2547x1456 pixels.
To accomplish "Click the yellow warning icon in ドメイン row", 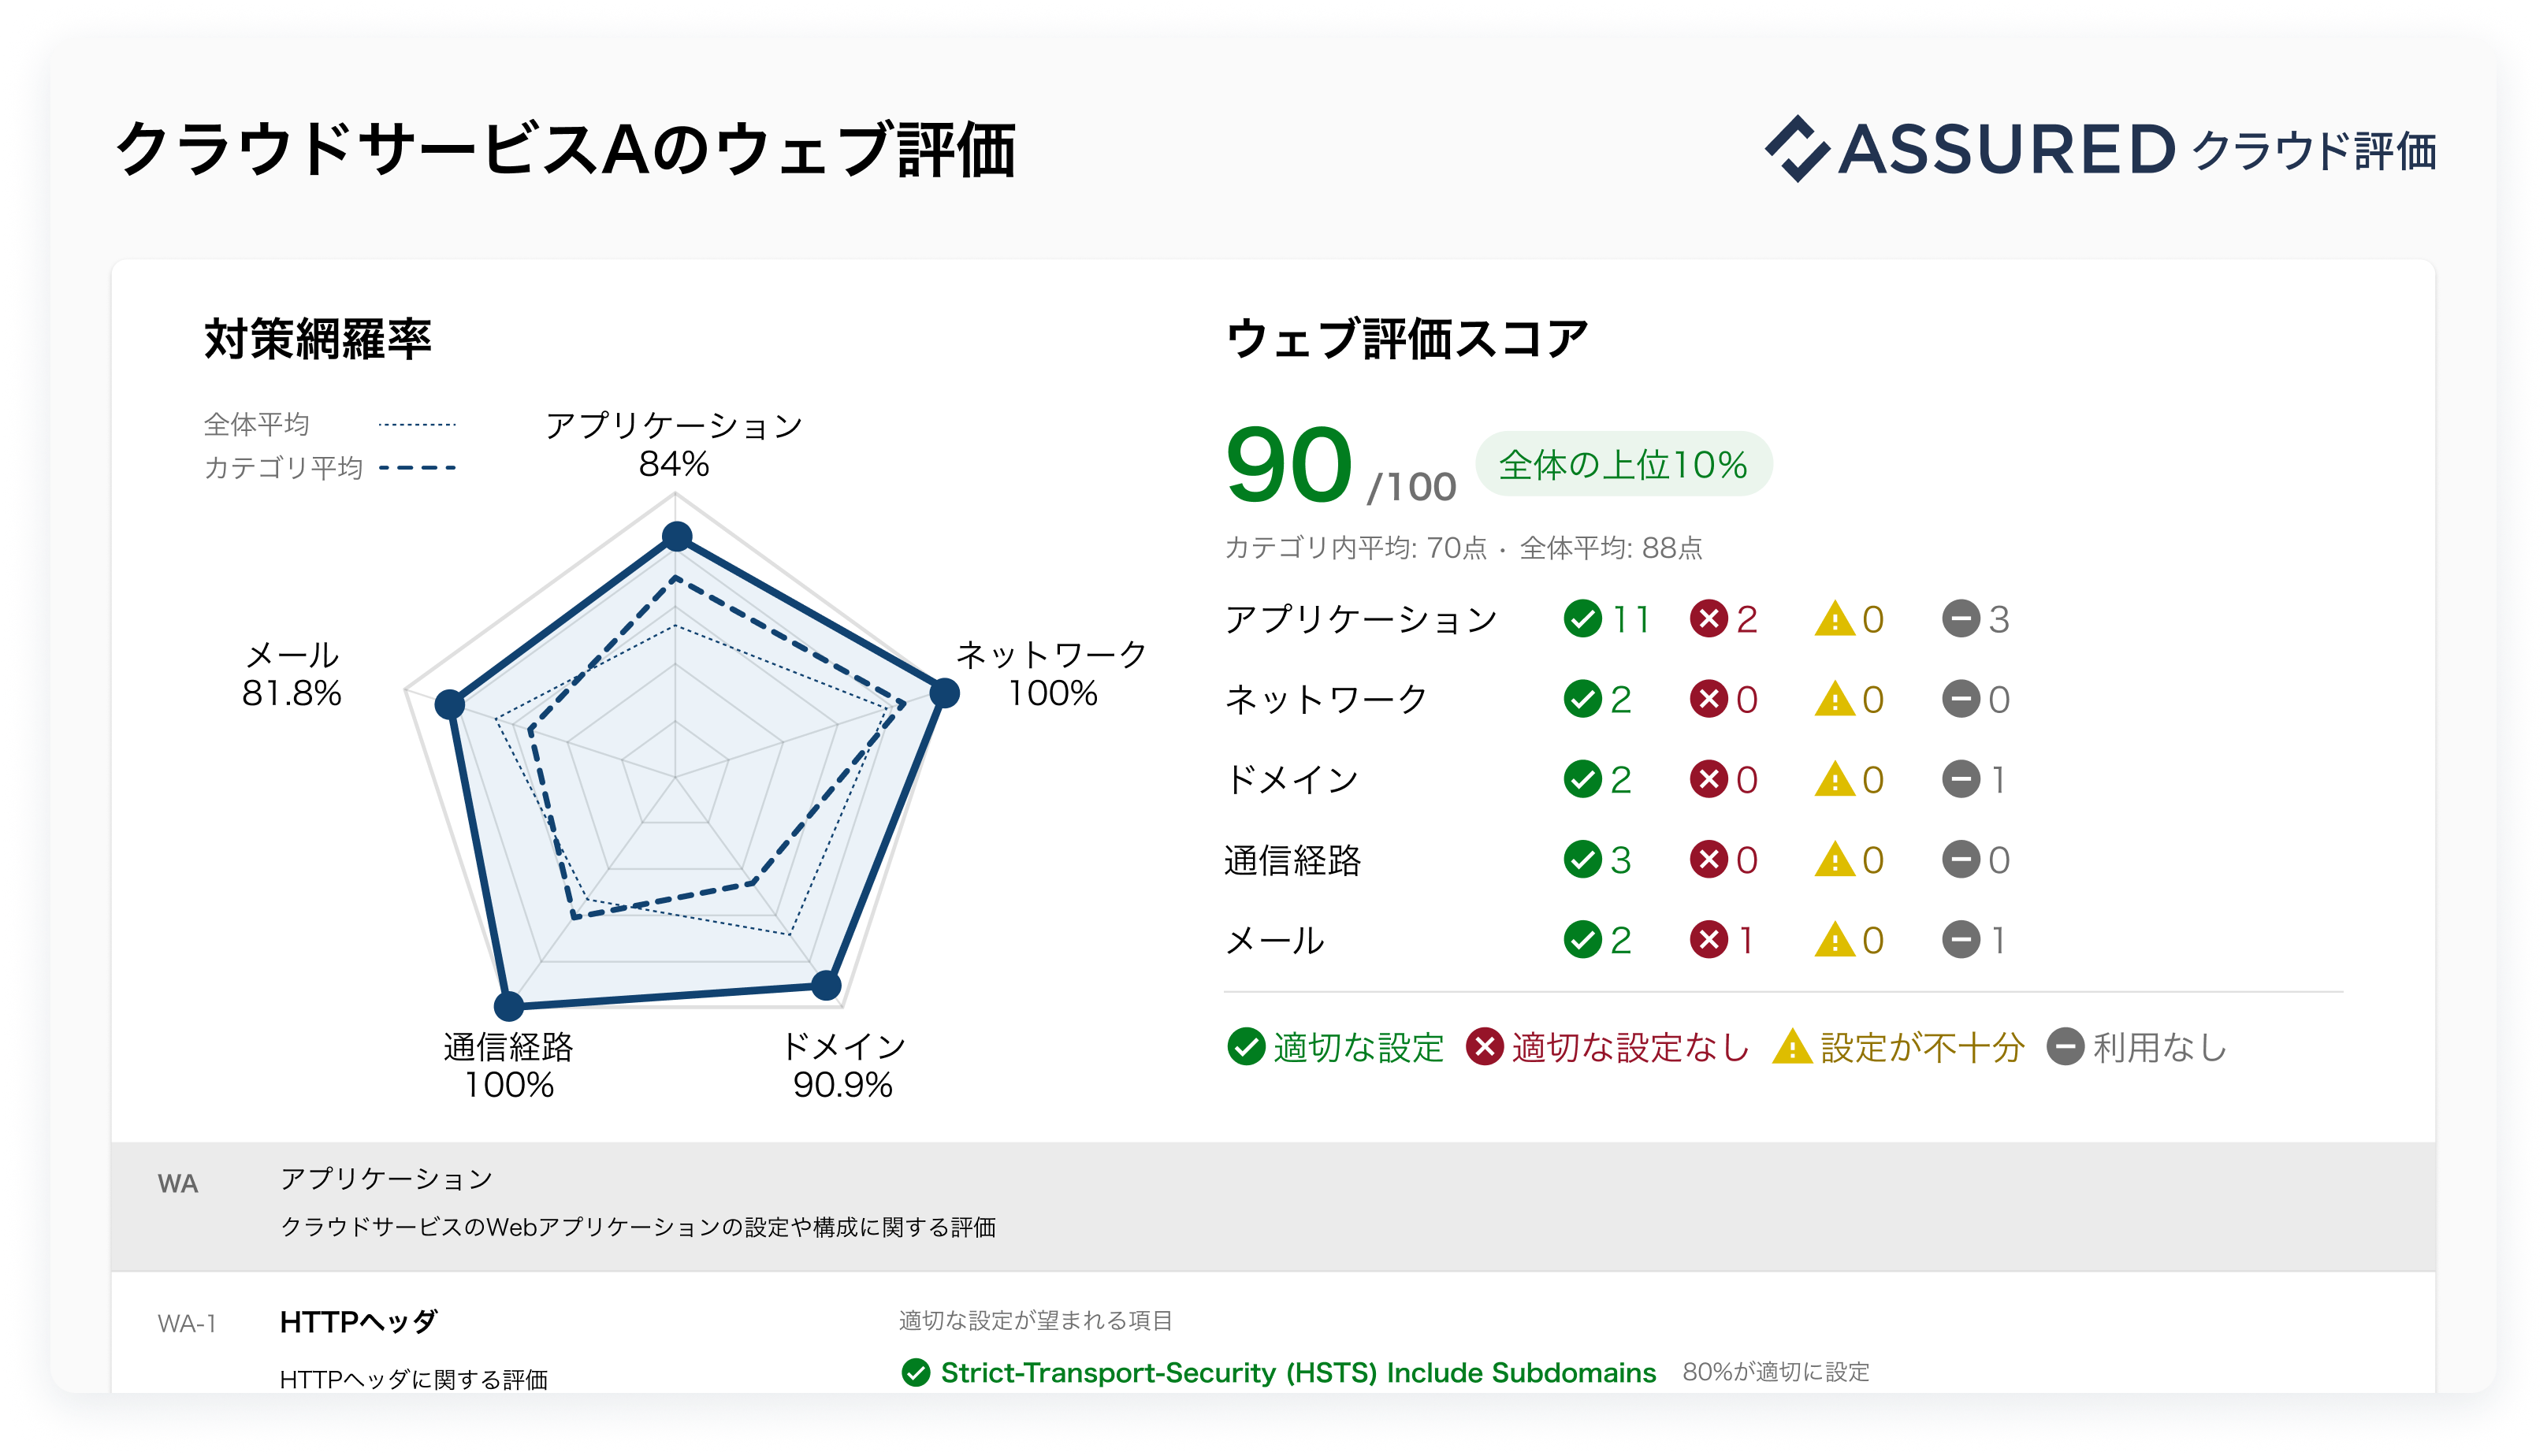I will click(1834, 780).
